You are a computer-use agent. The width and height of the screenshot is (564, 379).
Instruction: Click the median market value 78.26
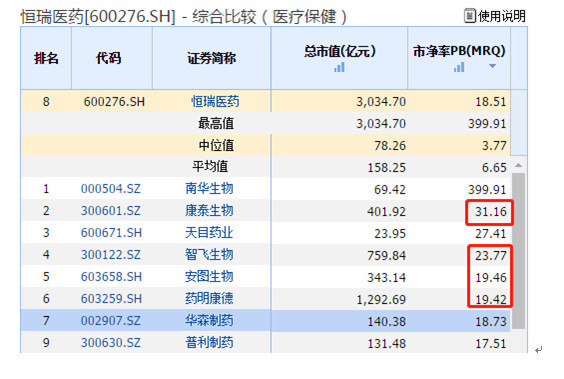point(390,146)
